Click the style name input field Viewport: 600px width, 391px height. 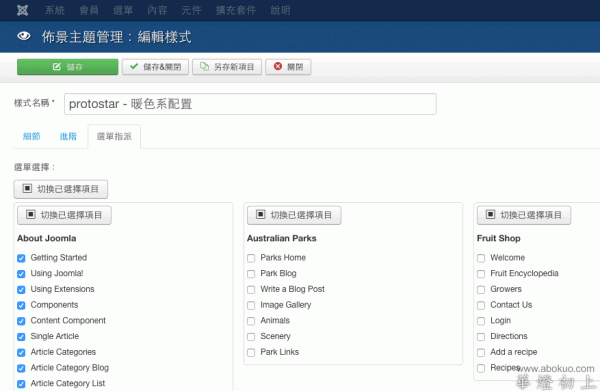pyautogui.click(x=250, y=104)
